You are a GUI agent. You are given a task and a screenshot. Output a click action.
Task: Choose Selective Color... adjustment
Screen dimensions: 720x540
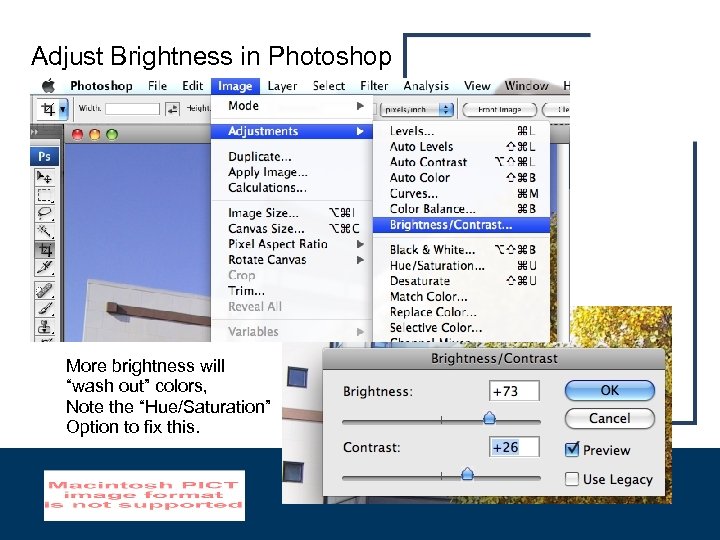coord(461,328)
